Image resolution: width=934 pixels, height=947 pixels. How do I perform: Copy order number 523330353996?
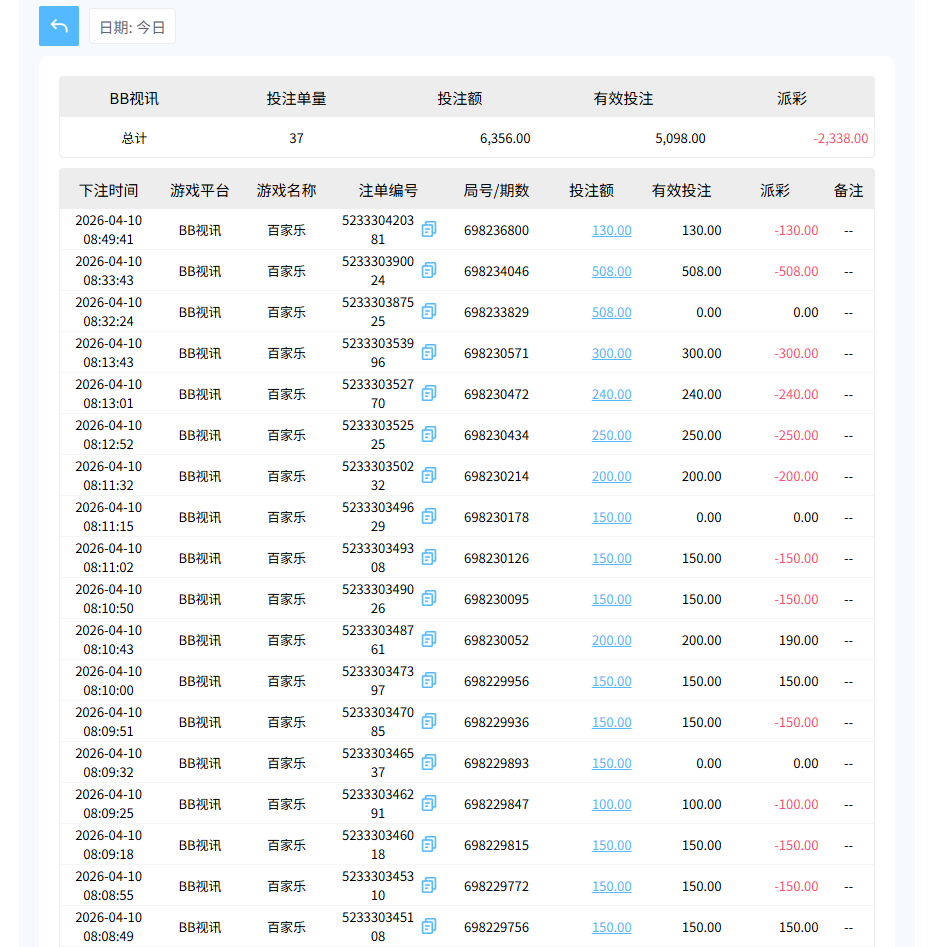pos(428,352)
